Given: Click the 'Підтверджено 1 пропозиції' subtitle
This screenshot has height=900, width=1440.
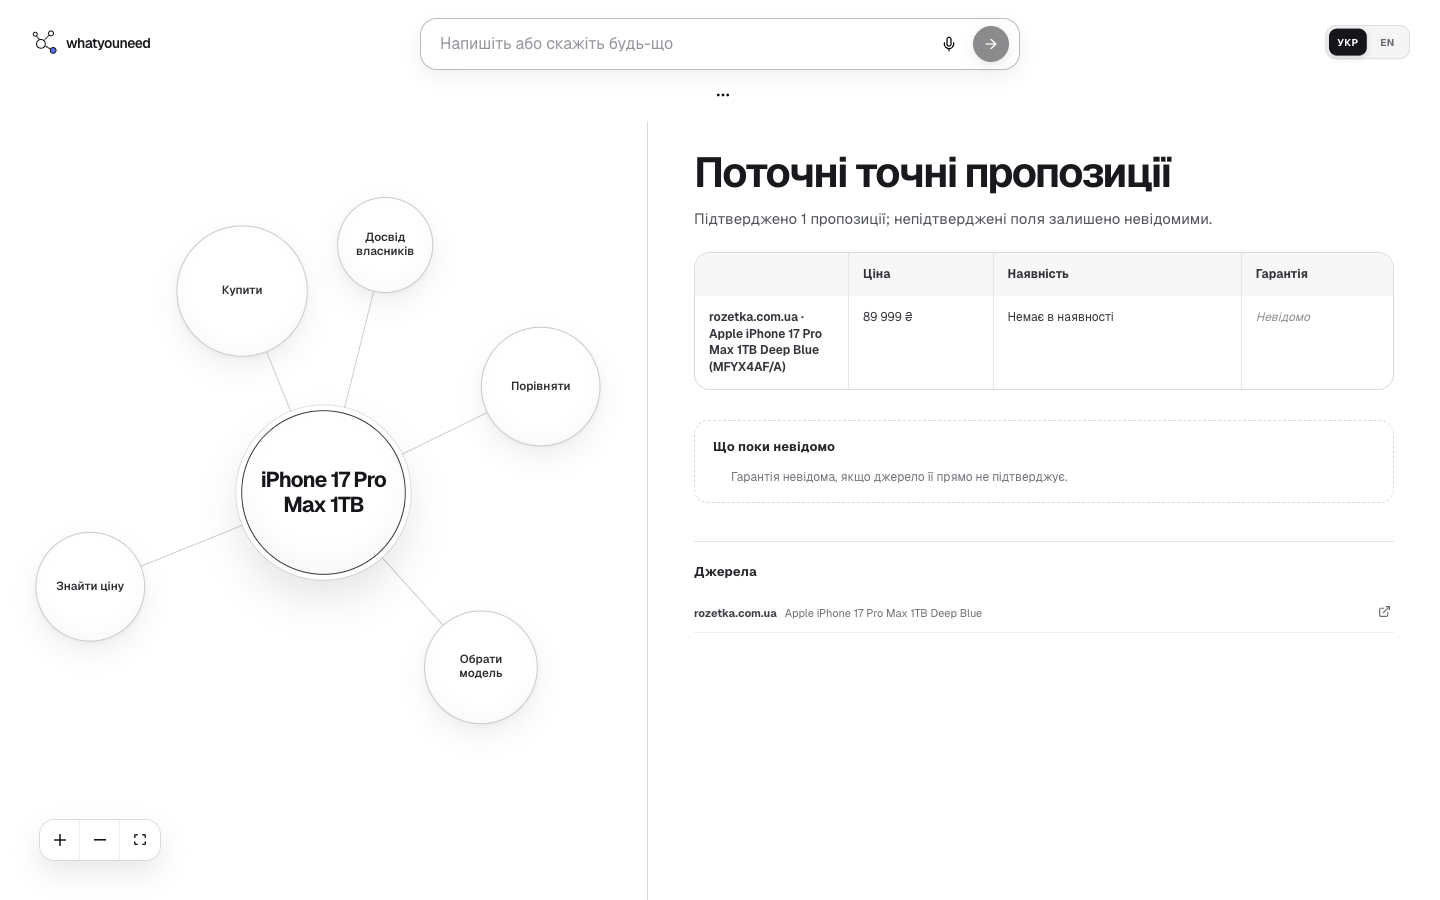Looking at the screenshot, I should pos(953,219).
